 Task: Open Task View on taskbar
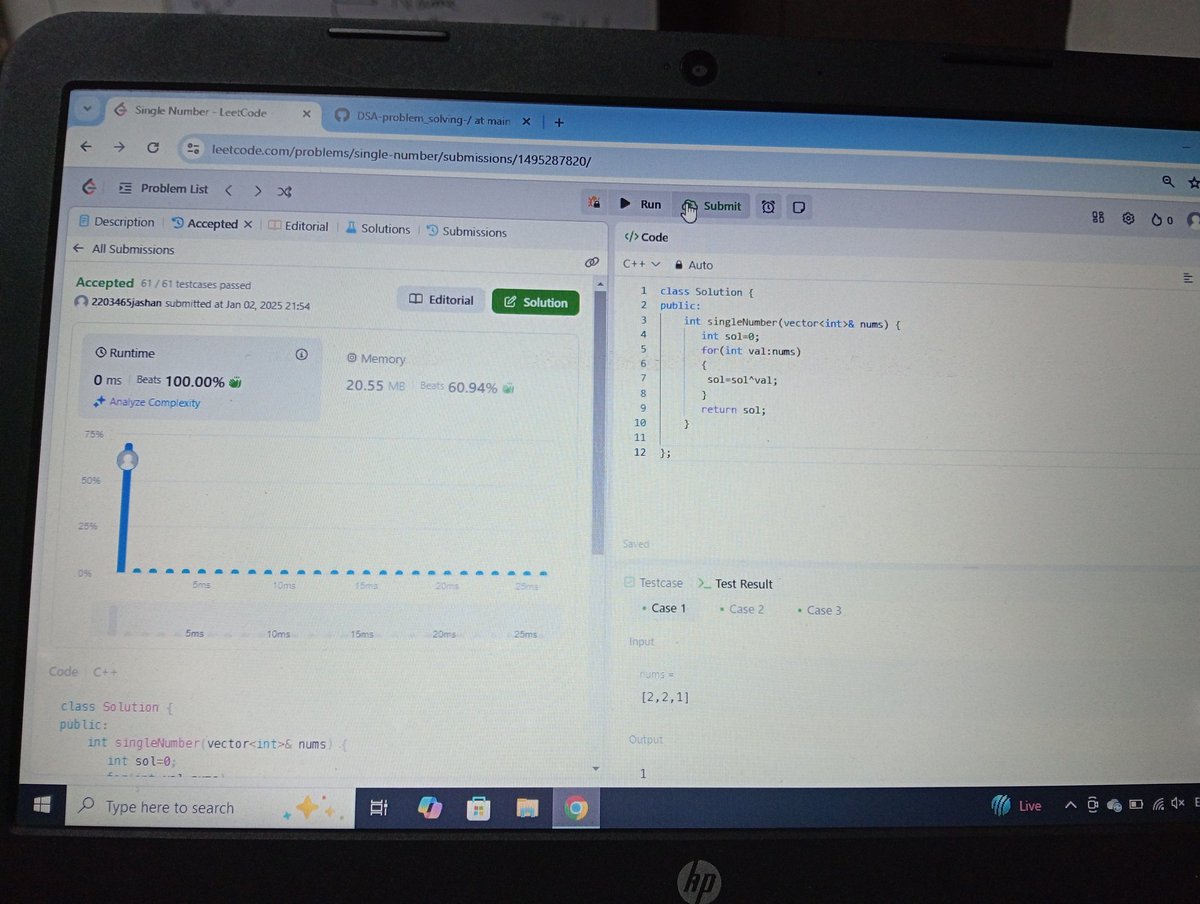click(378, 808)
